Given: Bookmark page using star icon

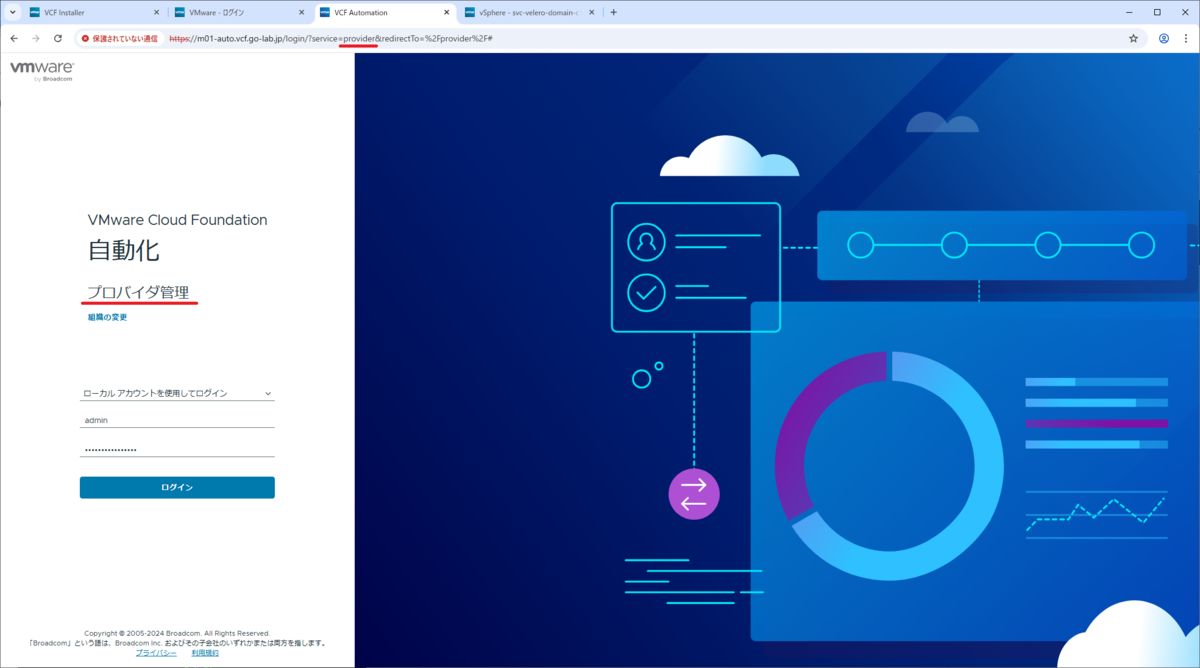Looking at the screenshot, I should click(x=1133, y=38).
